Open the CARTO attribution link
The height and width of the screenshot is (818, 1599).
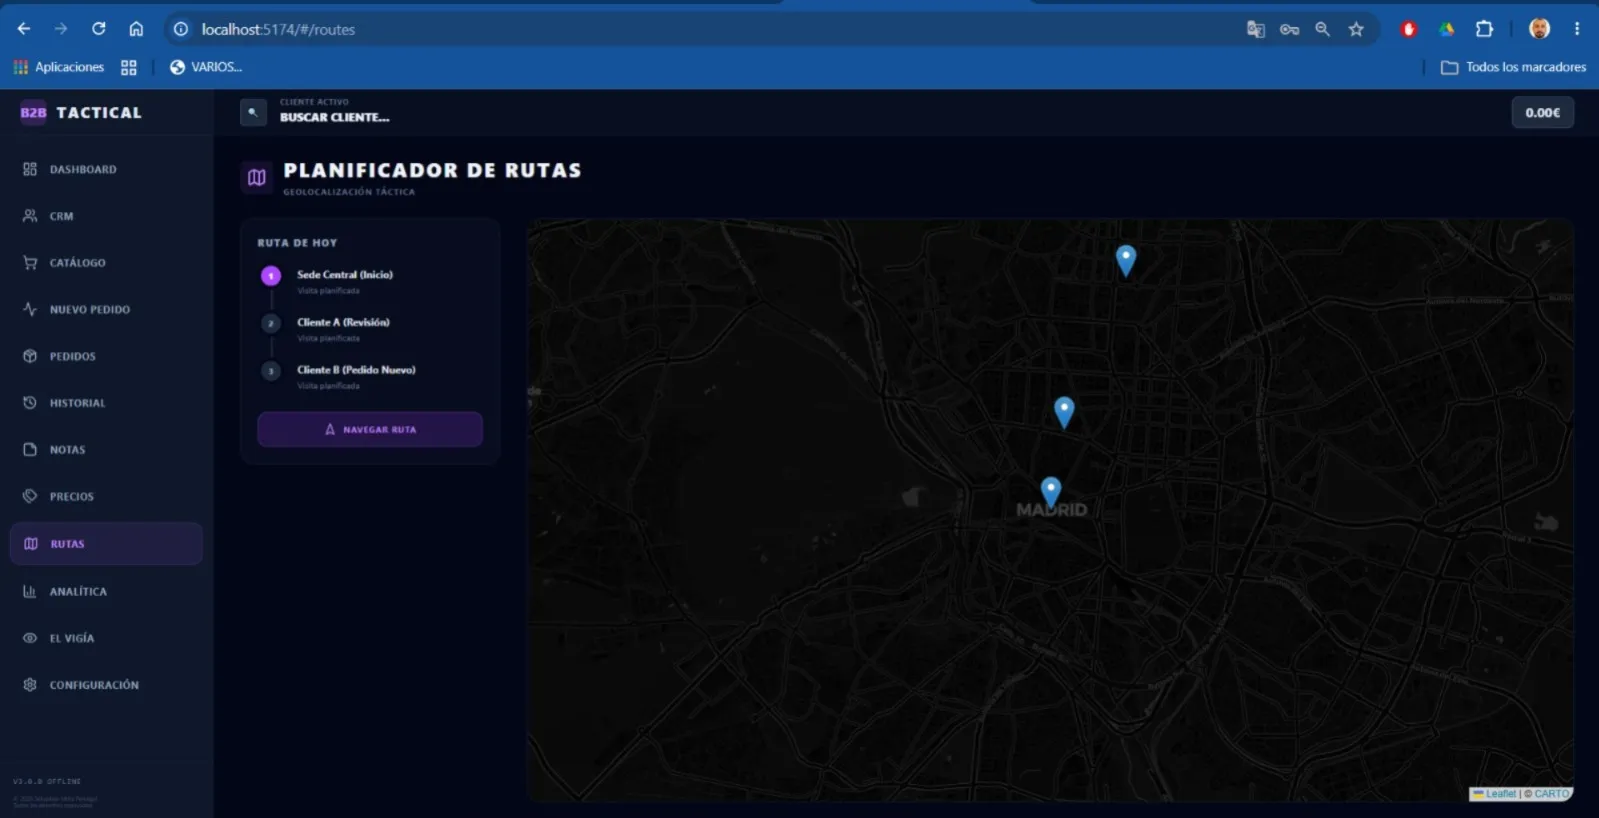coord(1551,794)
